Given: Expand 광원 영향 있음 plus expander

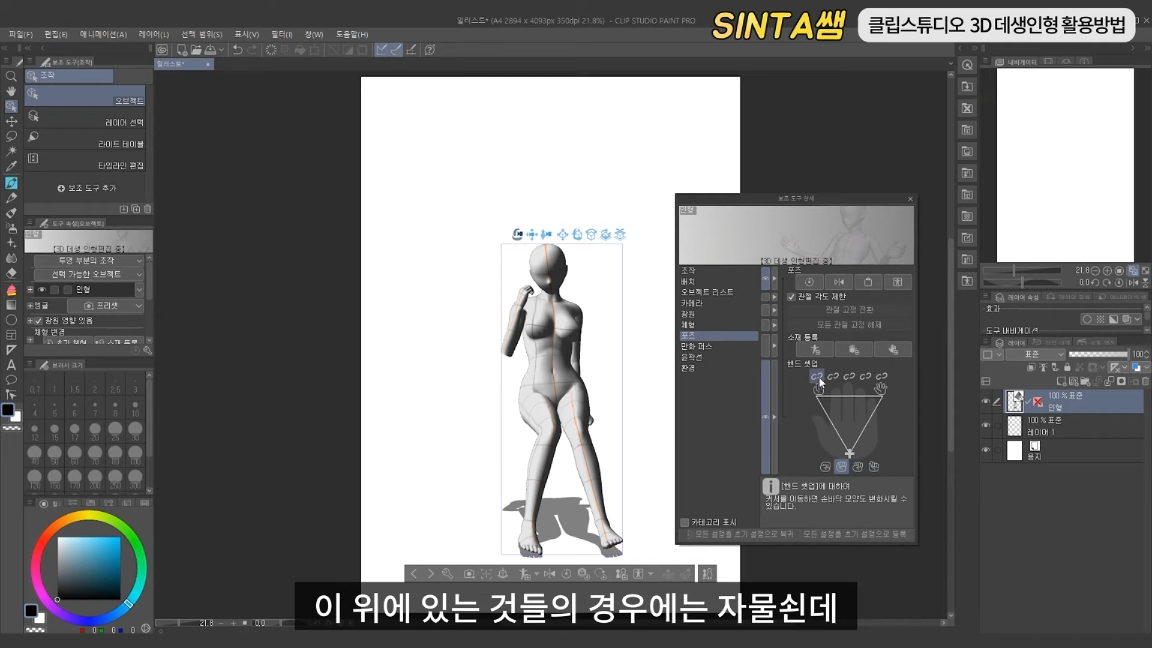Looking at the screenshot, I should 30,321.
